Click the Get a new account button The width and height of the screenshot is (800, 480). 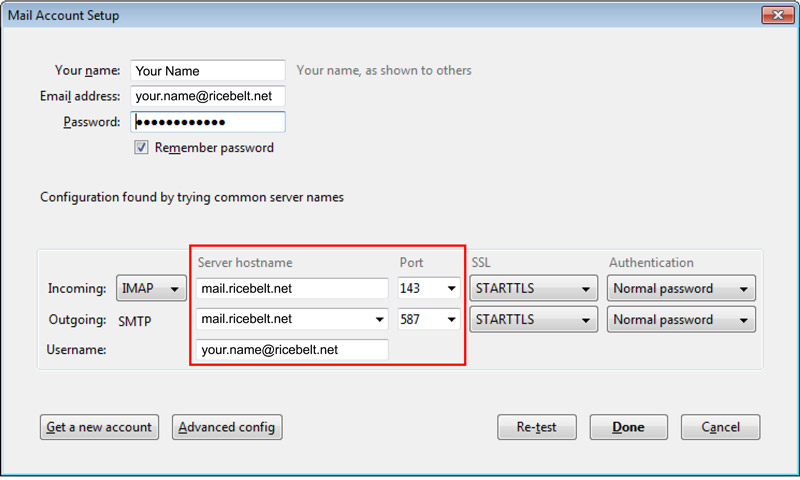tap(99, 427)
